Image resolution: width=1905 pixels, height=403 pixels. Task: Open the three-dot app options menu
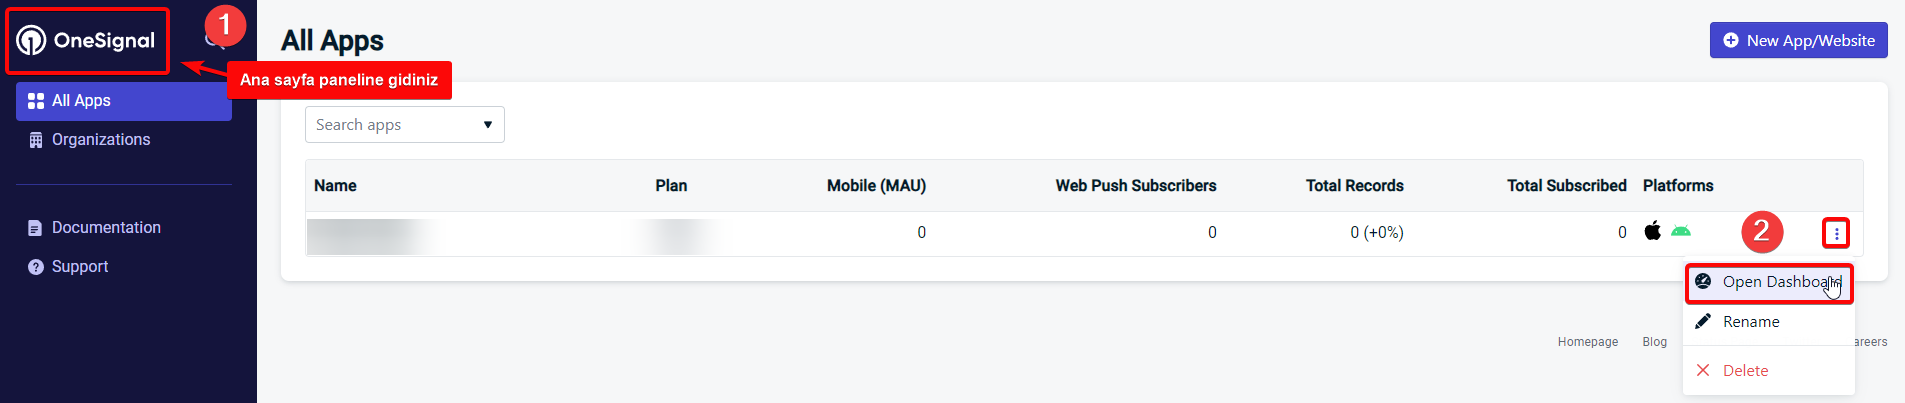(x=1836, y=233)
